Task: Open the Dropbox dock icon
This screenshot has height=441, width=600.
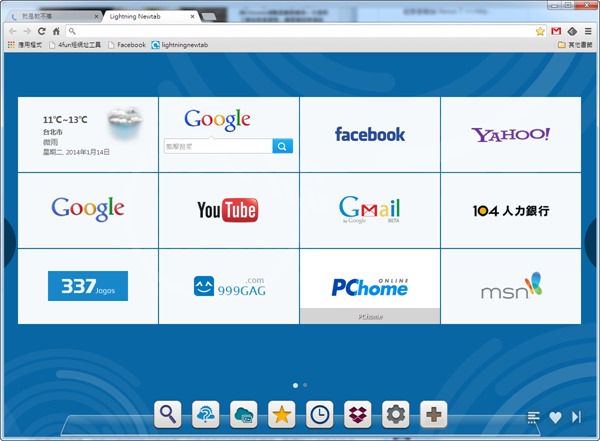Action: point(357,414)
